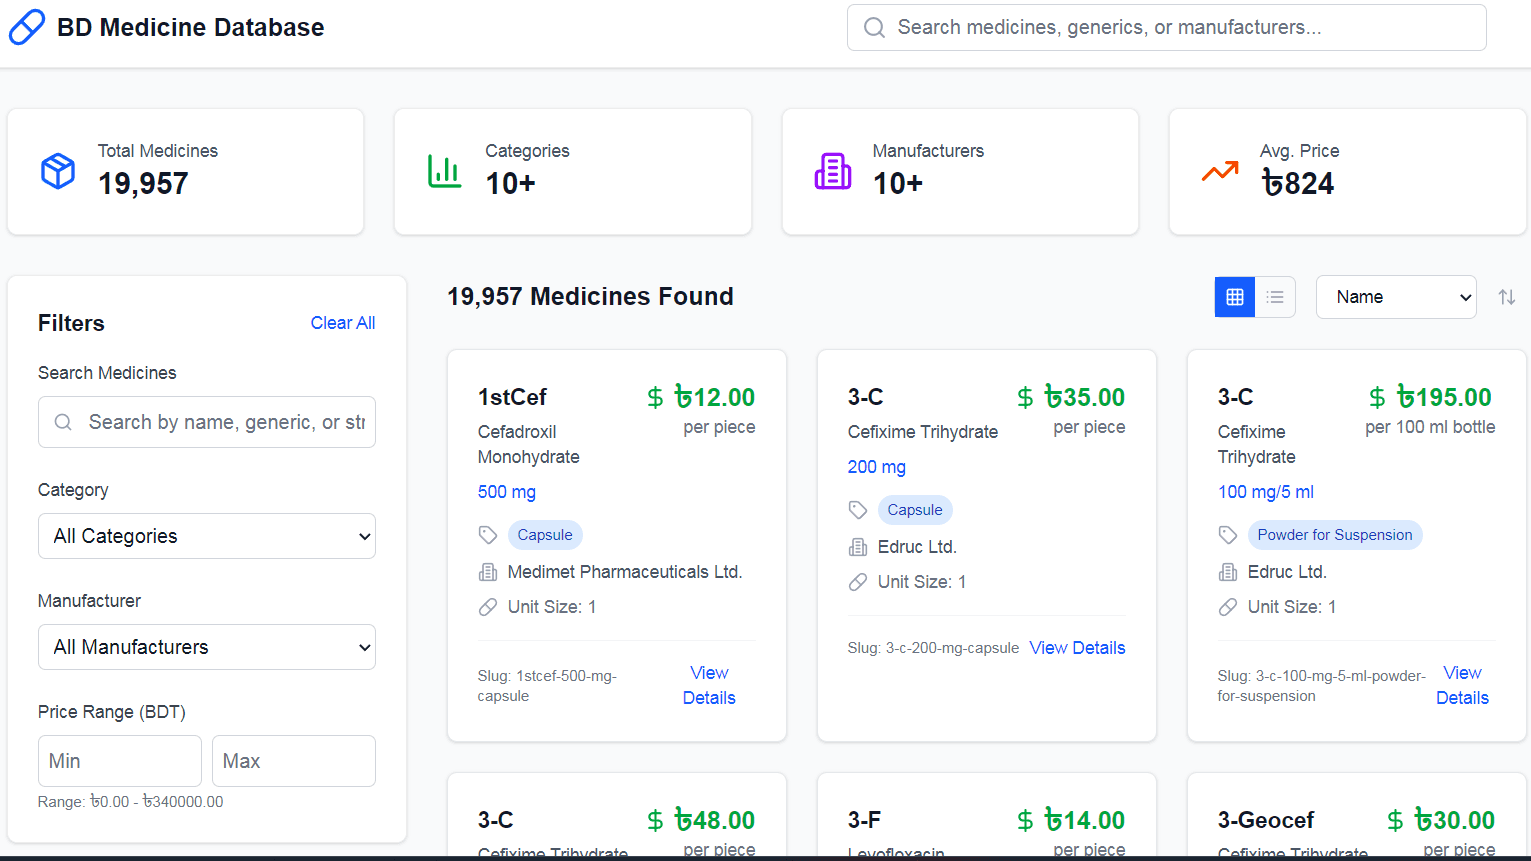Open View Details for 3-C 200 mg capsule

click(1077, 648)
